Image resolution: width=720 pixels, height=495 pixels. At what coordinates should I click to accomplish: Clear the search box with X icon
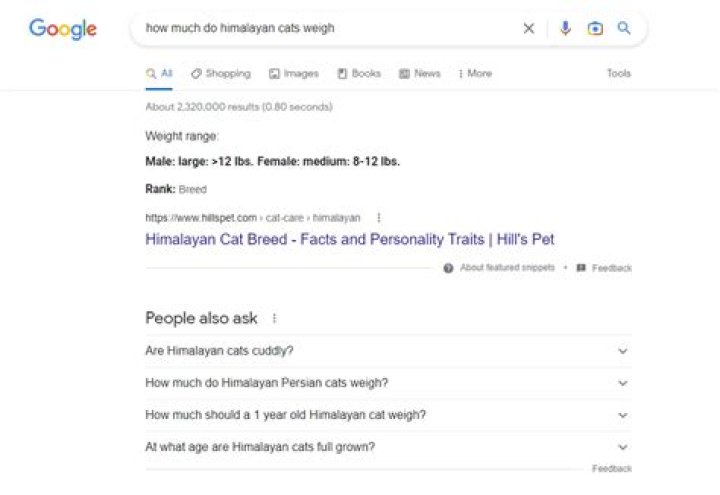529,29
